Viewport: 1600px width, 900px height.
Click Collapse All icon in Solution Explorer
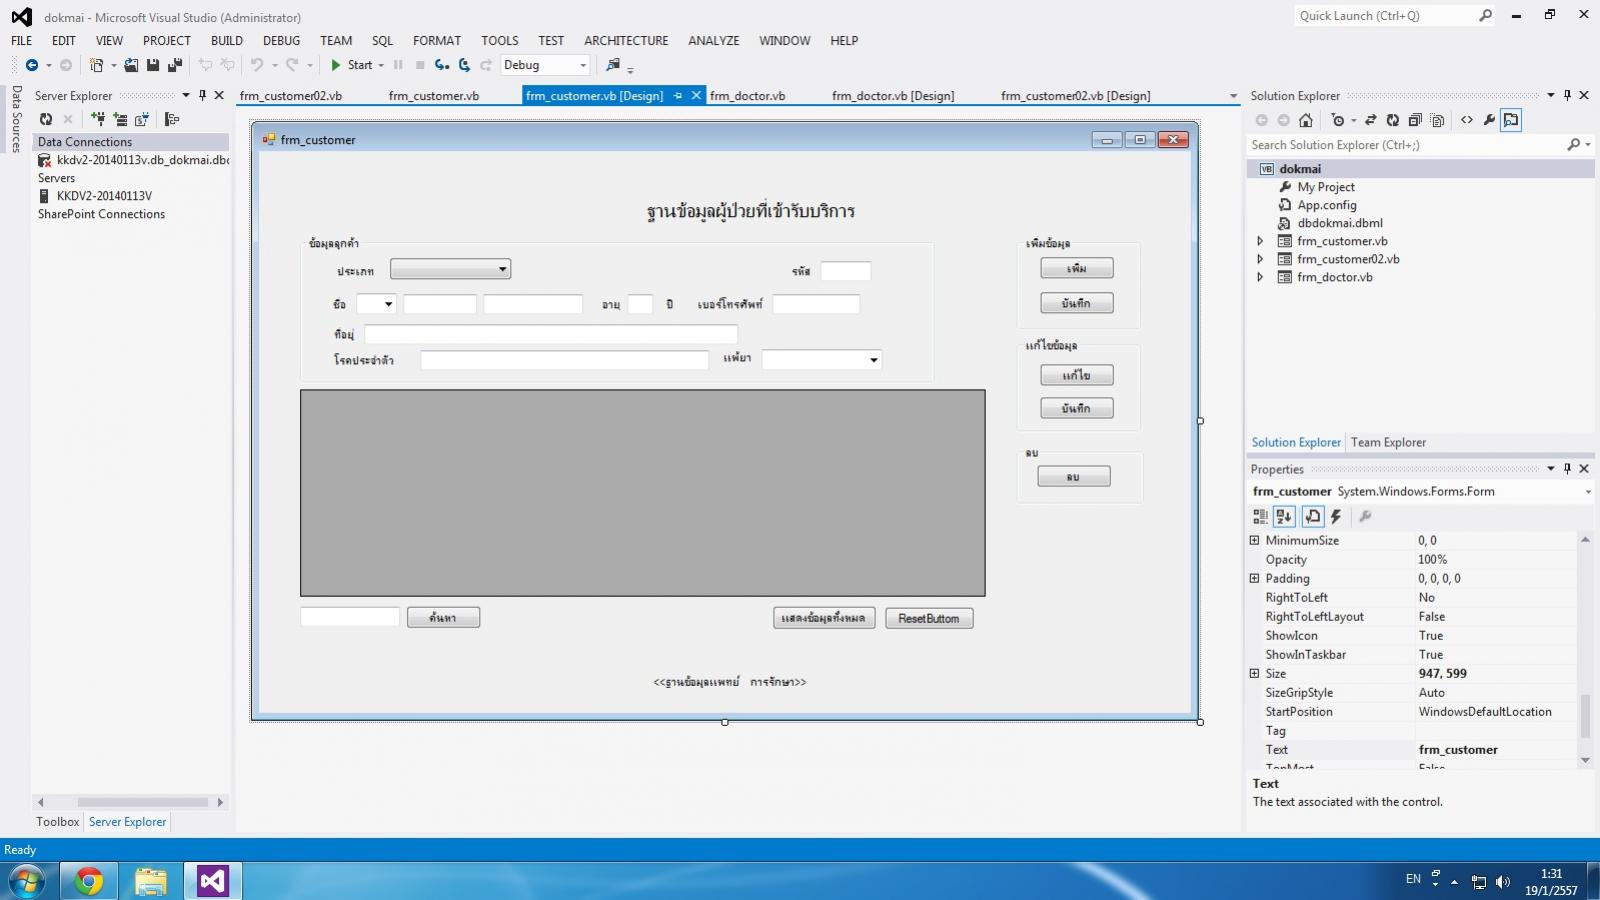tap(1415, 120)
